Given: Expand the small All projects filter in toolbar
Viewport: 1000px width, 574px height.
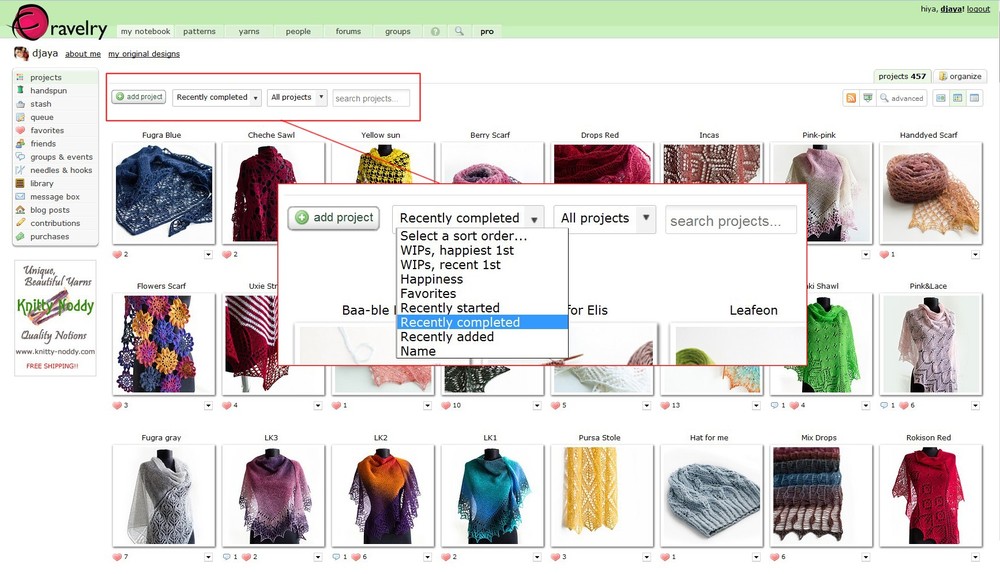Looking at the screenshot, I should 297,98.
